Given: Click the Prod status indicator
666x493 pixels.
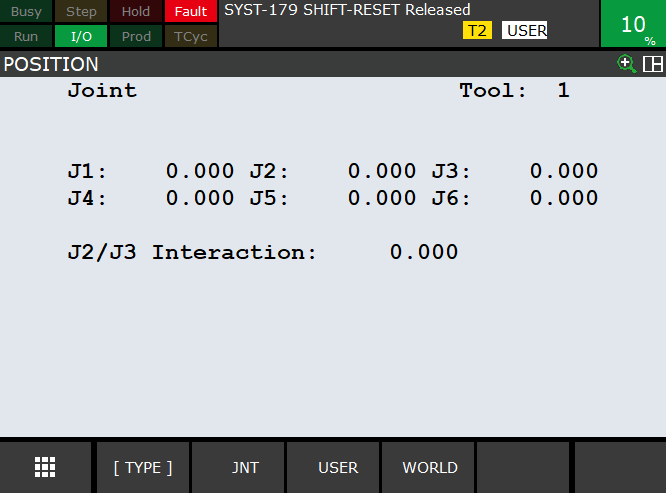Looking at the screenshot, I should coord(135,36).
